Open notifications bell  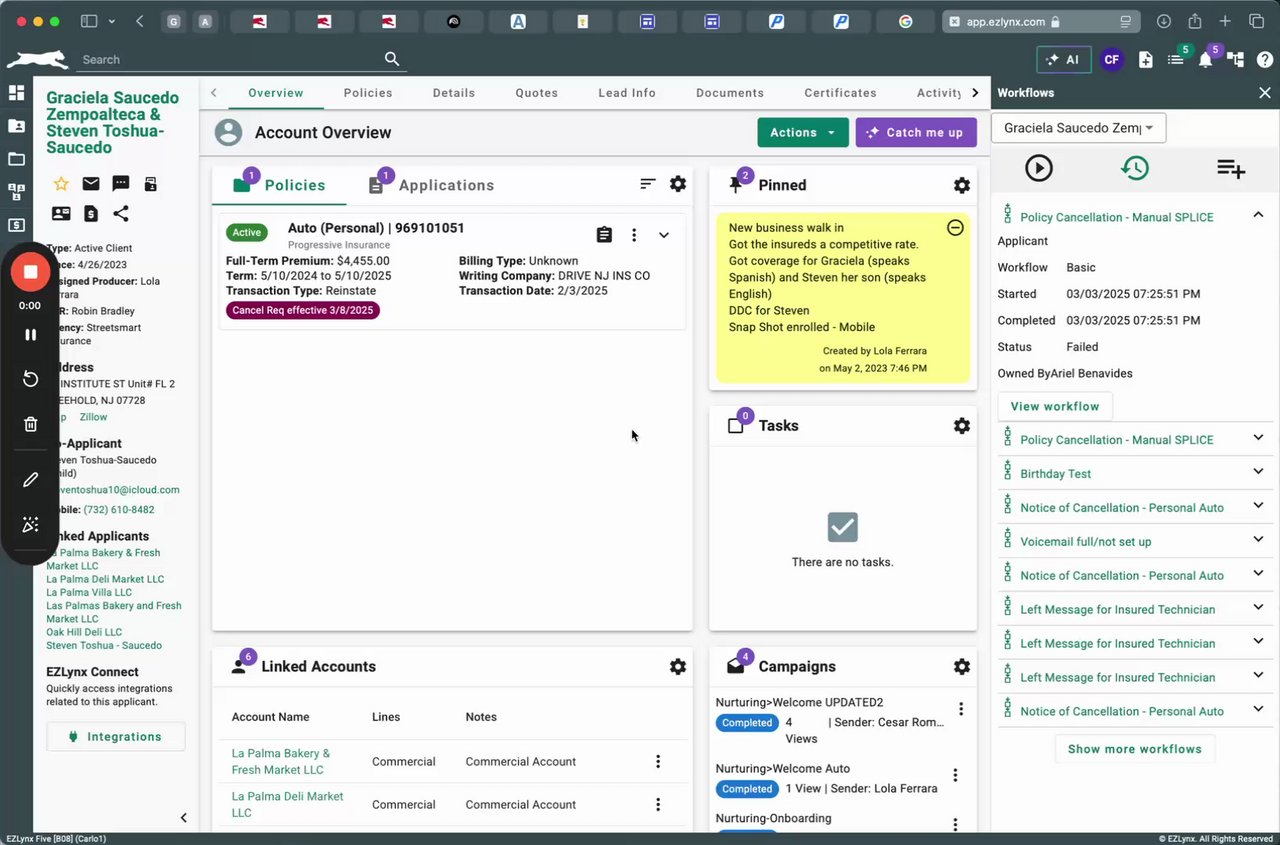point(1206,60)
